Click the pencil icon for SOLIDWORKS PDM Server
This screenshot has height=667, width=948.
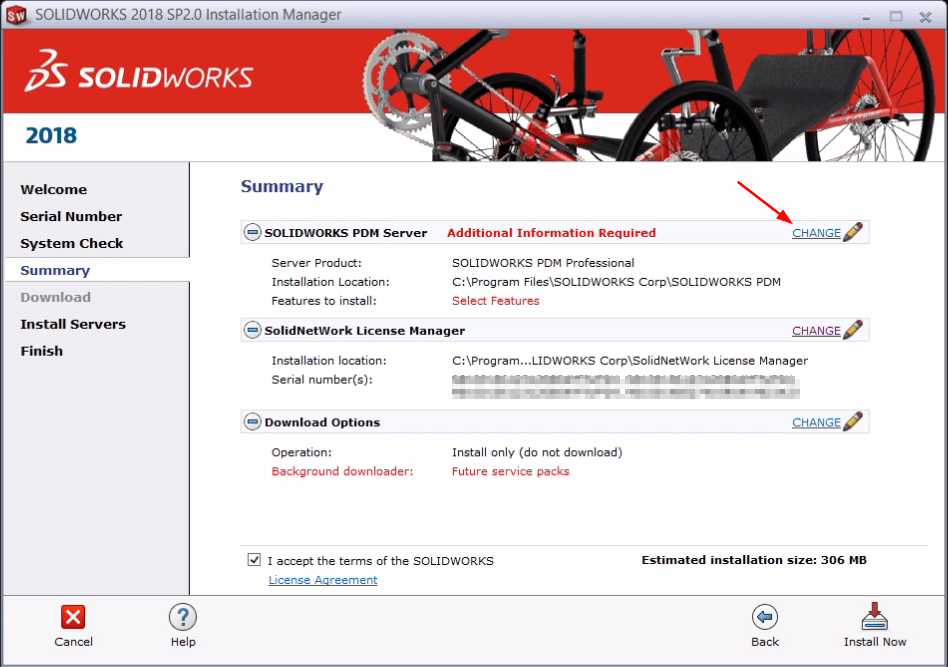[852, 232]
